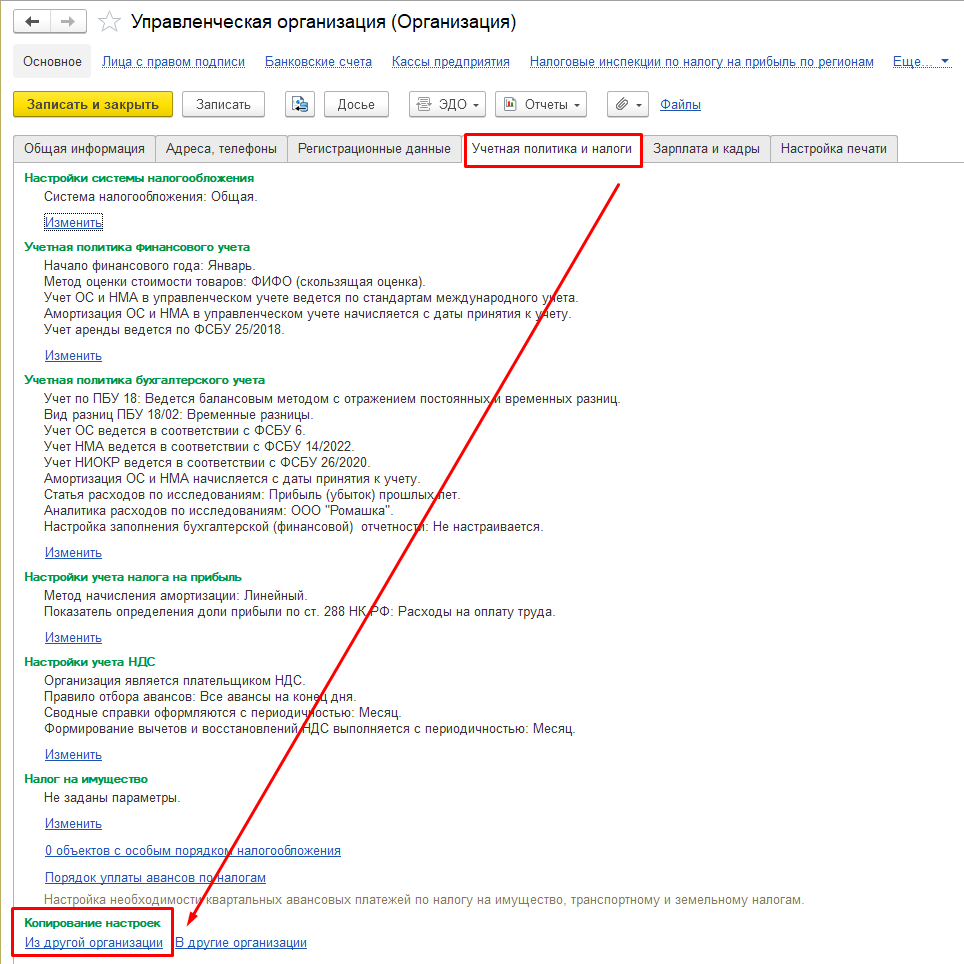Switch to Общая информация tab
The height and width of the screenshot is (964, 964).
(x=85, y=149)
